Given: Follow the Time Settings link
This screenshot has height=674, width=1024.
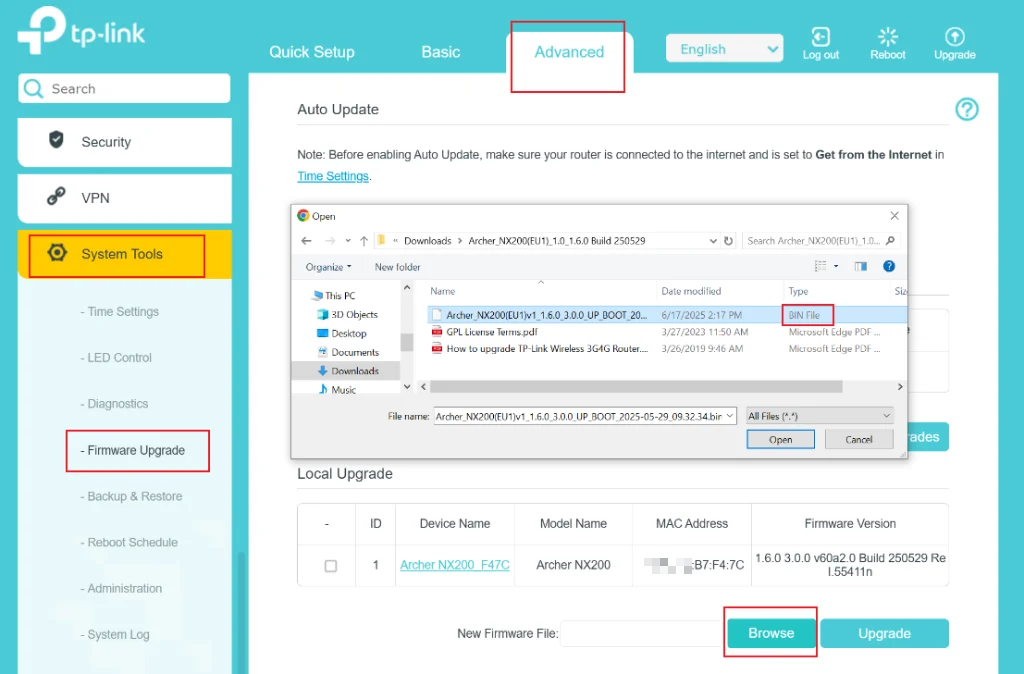Looking at the screenshot, I should [x=333, y=176].
